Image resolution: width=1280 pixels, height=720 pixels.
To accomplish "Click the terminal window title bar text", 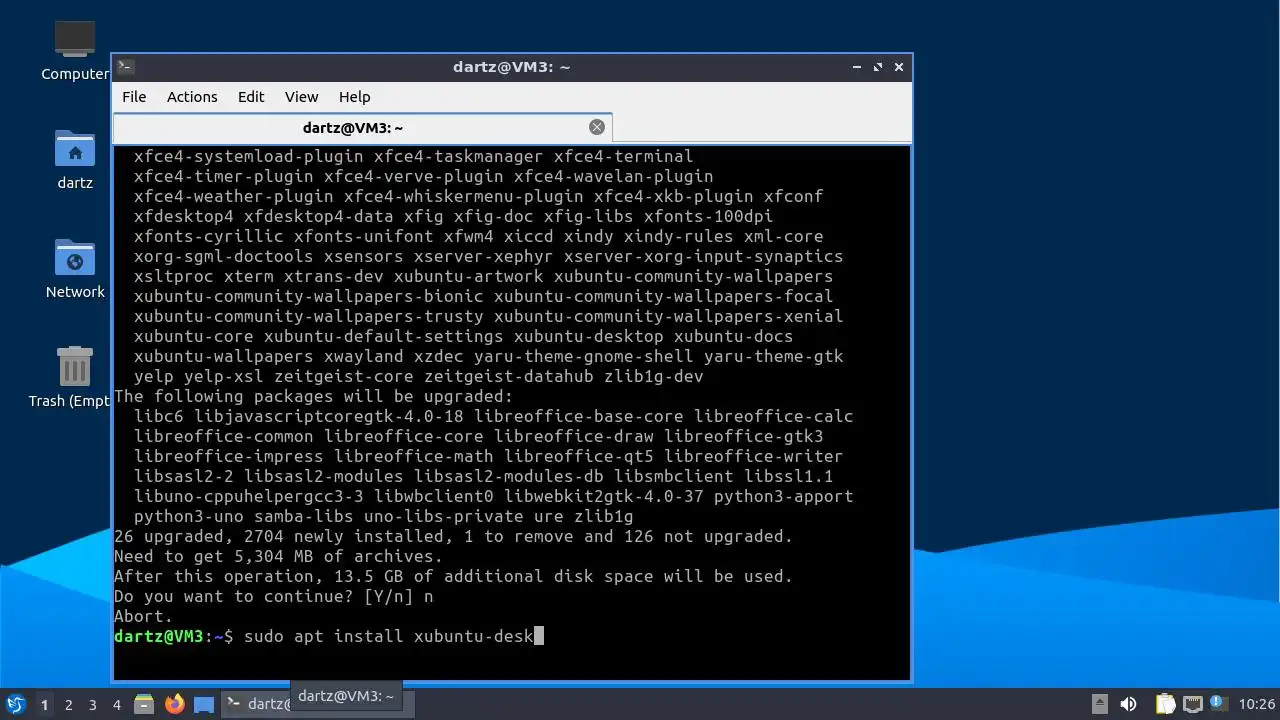I will click(511, 67).
